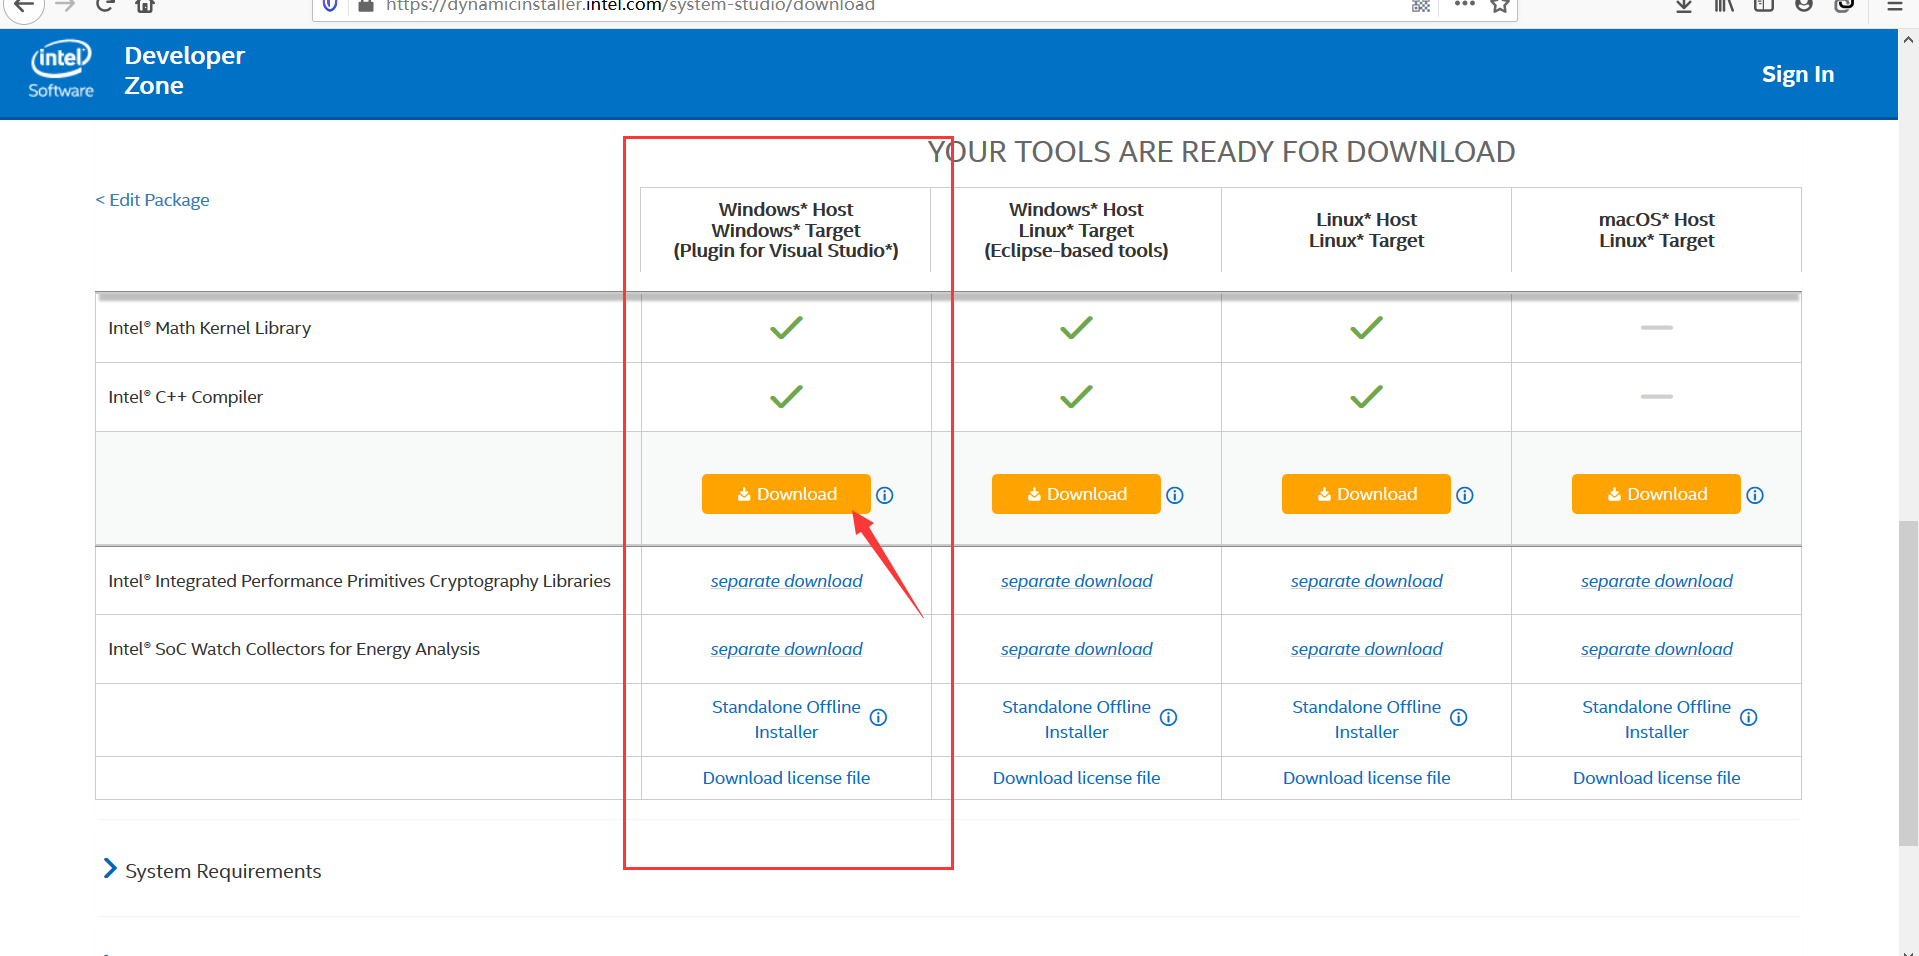Click the info icon beside Eclipse-based Download button
This screenshot has height=956, width=1919.
[x=1175, y=495]
